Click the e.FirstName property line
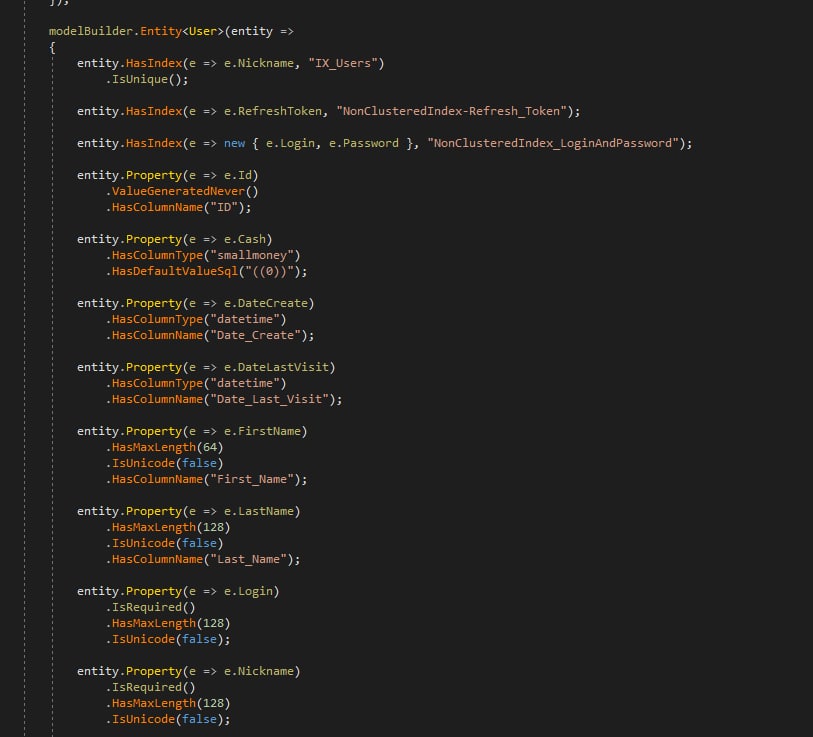 tap(192, 432)
